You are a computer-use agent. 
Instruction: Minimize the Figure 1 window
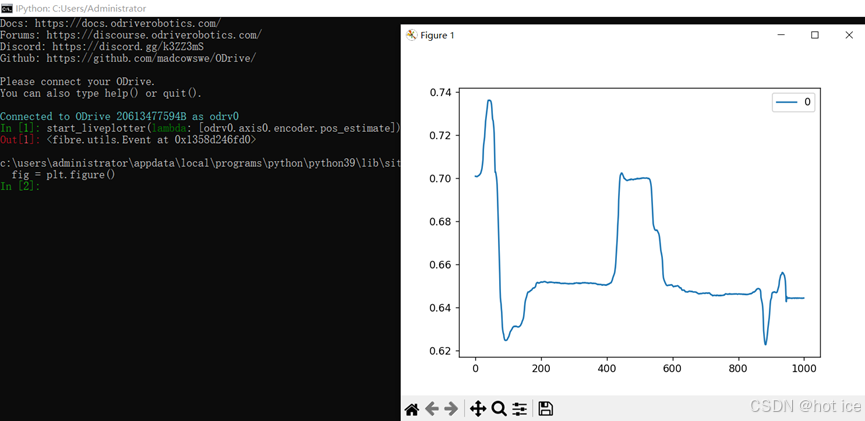[781, 35]
